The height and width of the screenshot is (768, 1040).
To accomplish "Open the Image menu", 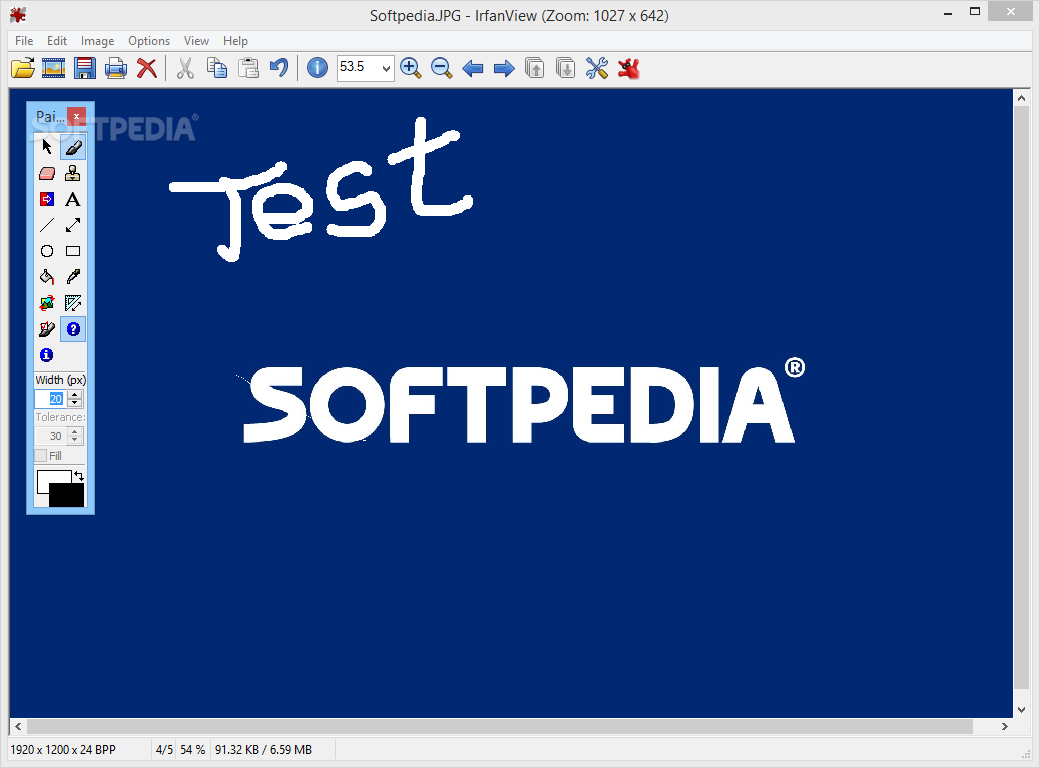I will click(x=98, y=40).
